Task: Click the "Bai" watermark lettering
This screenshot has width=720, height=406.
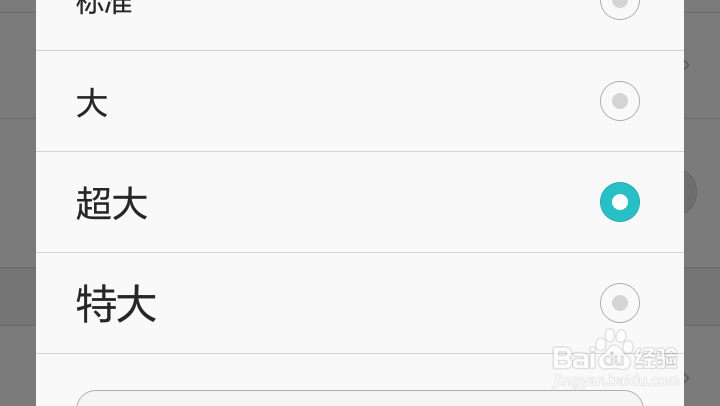Action: coord(576,358)
